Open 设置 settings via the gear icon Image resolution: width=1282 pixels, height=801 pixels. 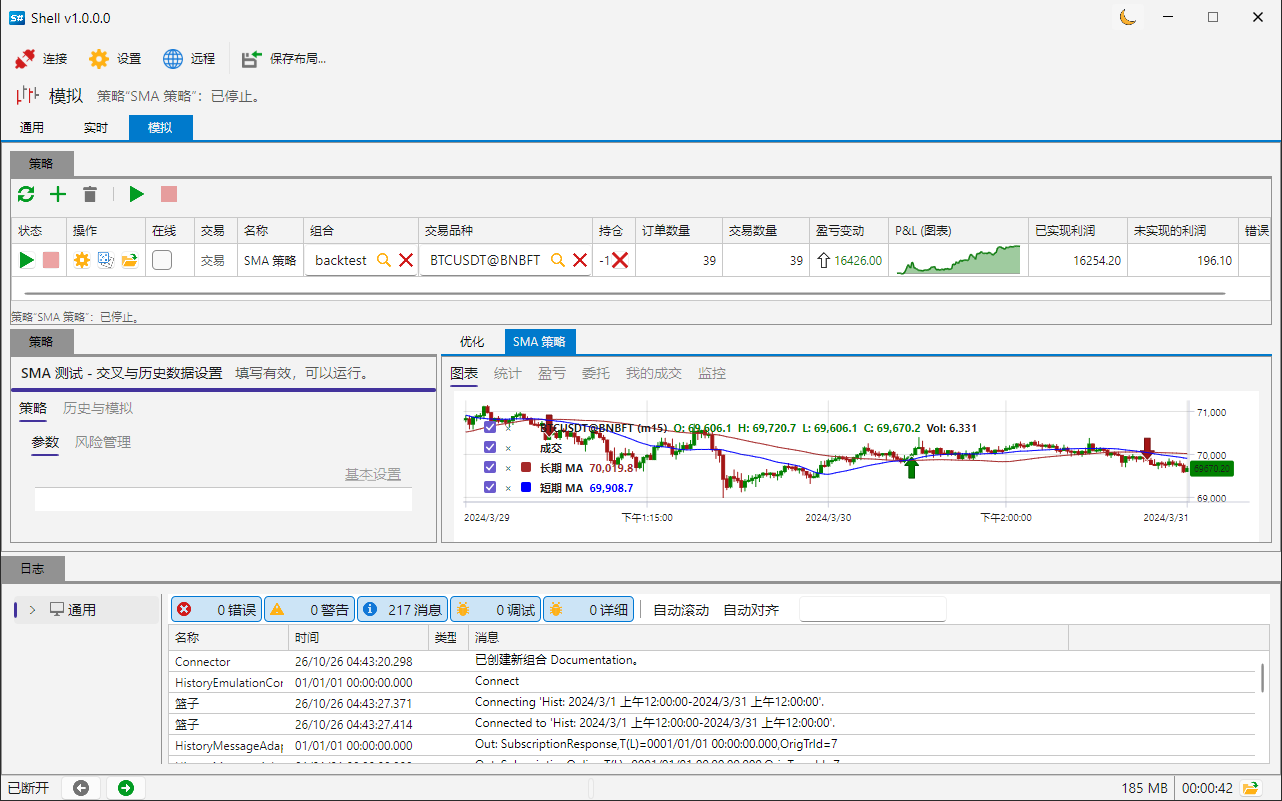pos(99,59)
